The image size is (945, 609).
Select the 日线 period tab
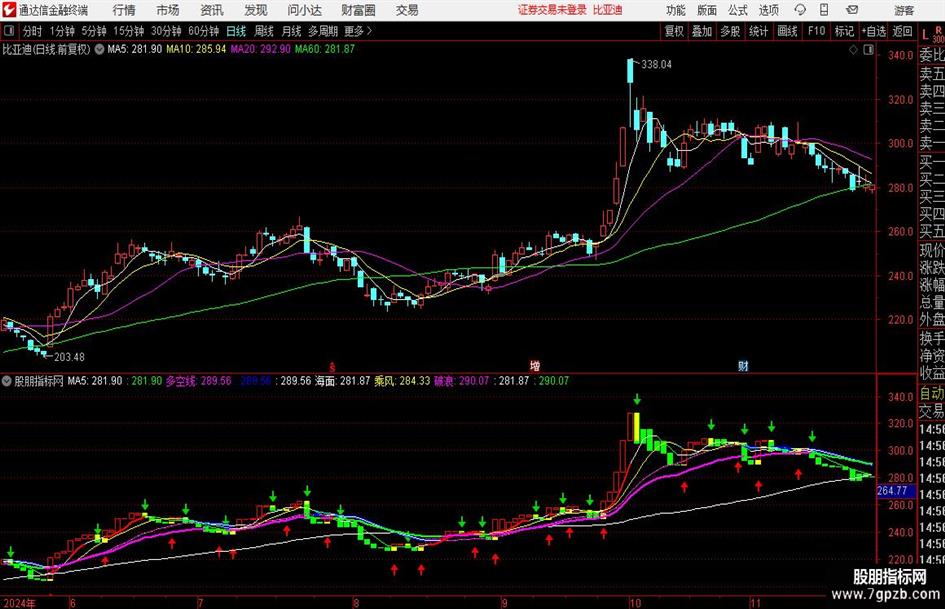click(x=236, y=31)
